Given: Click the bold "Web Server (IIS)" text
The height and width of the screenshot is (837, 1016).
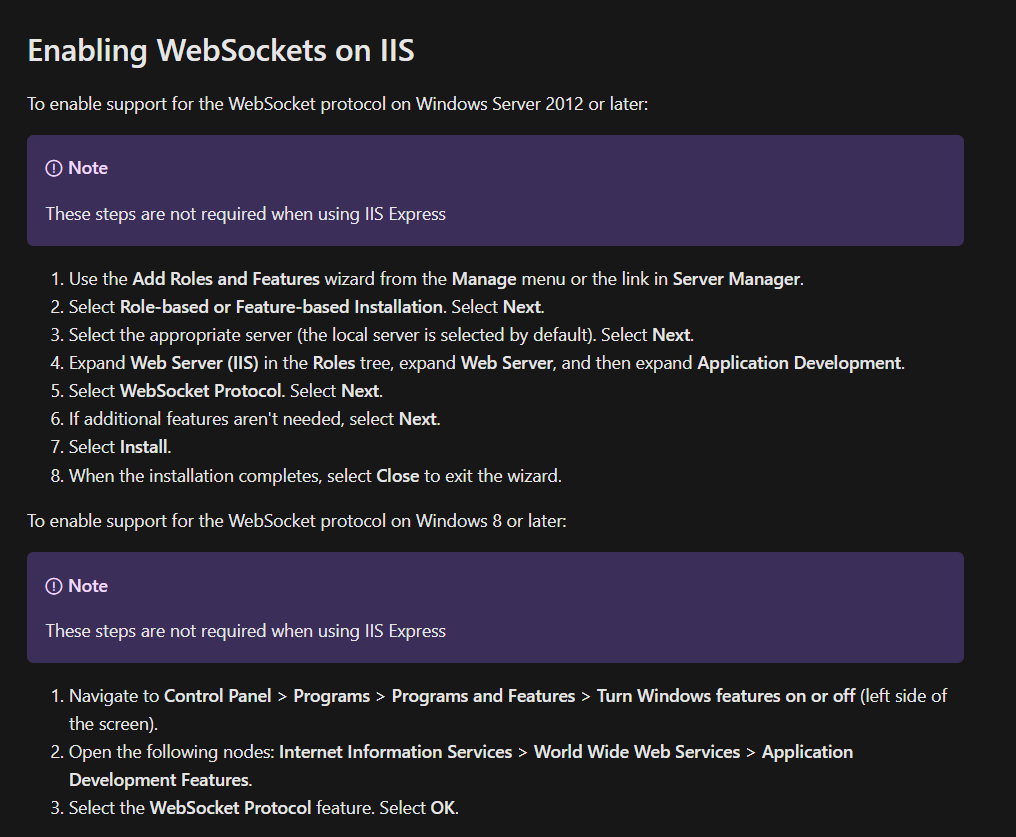Looking at the screenshot, I should [194, 363].
